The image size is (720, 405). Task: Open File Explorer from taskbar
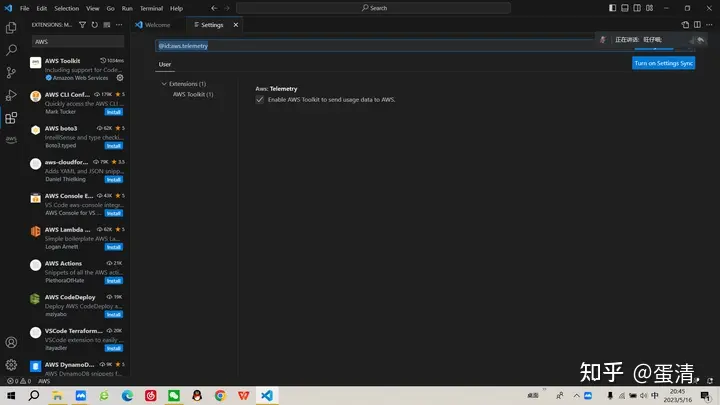click(x=57, y=395)
